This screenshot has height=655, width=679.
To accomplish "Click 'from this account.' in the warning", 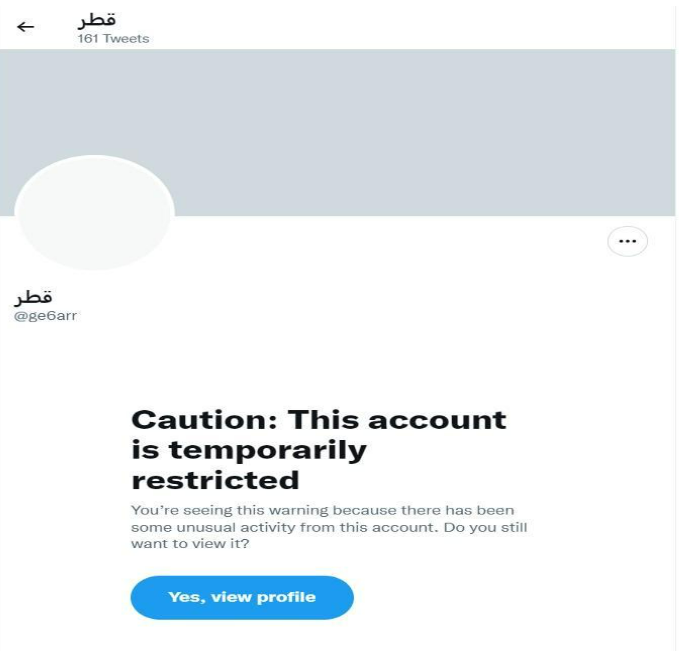I will click(x=368, y=527).
